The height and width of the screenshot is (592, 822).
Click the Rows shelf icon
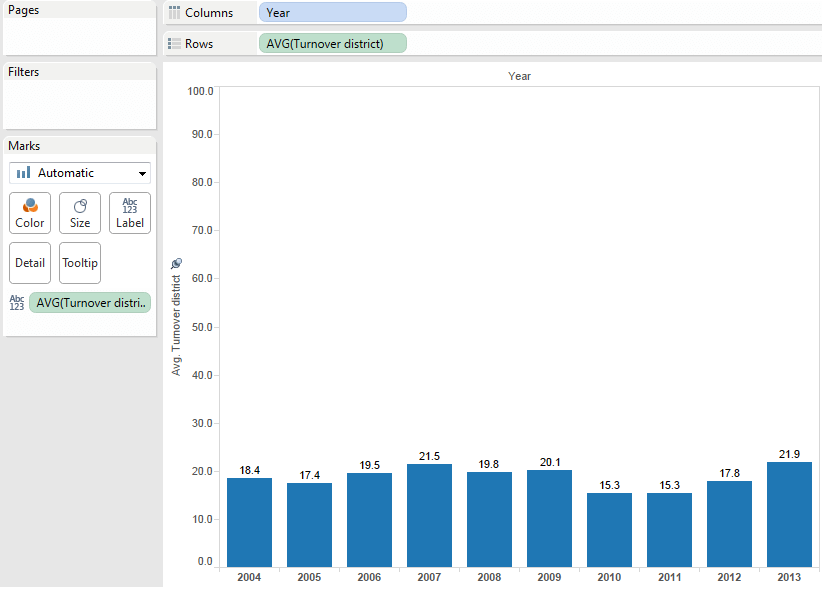173,43
